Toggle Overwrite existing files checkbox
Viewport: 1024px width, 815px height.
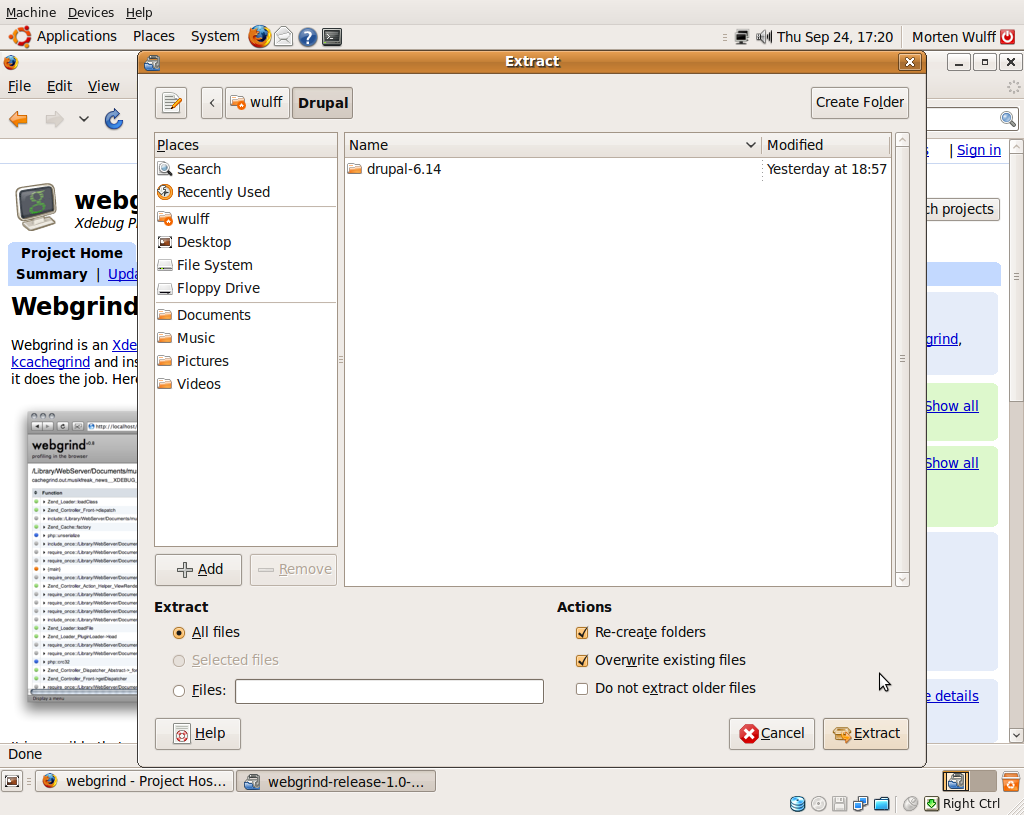[582, 661]
